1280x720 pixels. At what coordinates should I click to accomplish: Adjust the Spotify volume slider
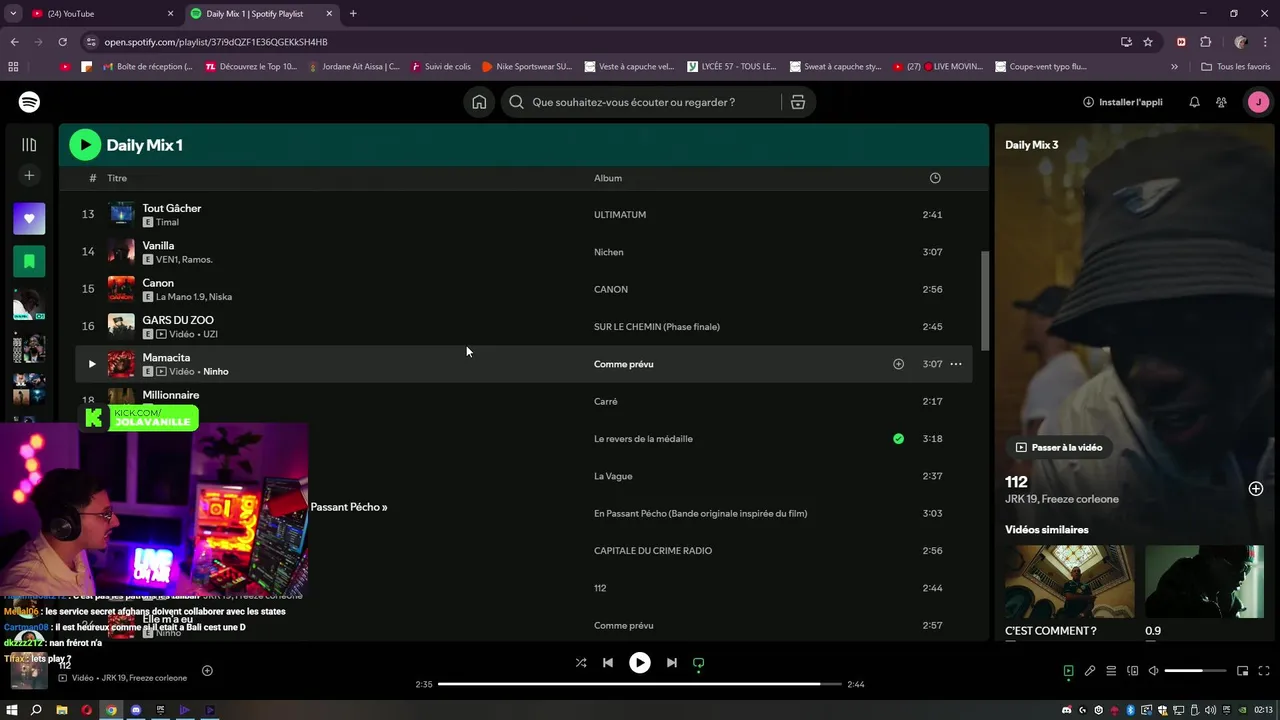1196,671
